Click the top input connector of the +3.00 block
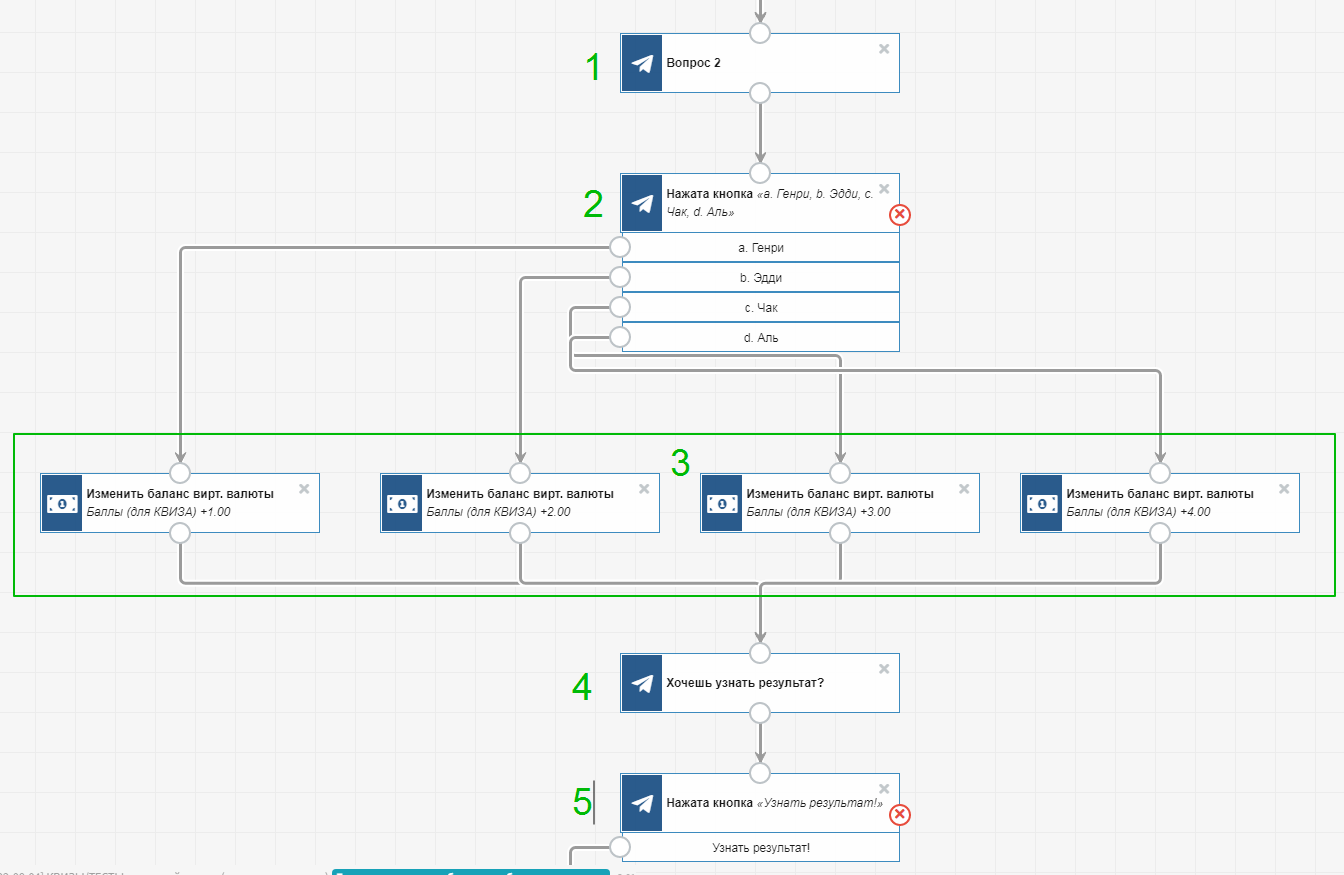Image resolution: width=1344 pixels, height=875 pixels. pyautogui.click(x=840, y=473)
